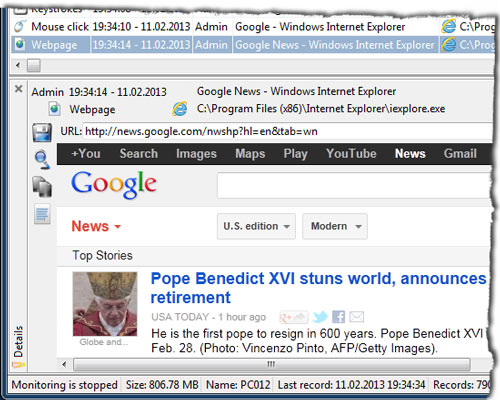The width and height of the screenshot is (500, 400).
Task: Close the details panel with X
Action: pyautogui.click(x=19, y=89)
